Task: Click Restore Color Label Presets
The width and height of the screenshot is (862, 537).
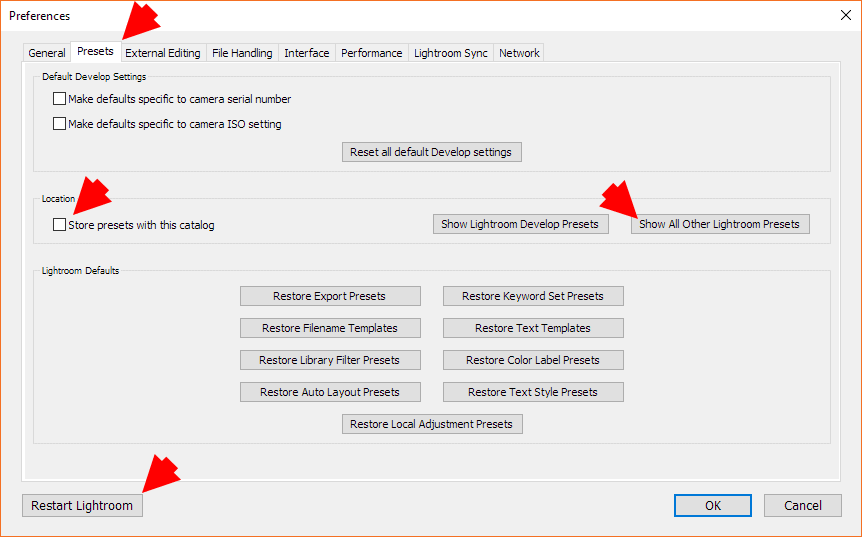Action: (x=533, y=360)
